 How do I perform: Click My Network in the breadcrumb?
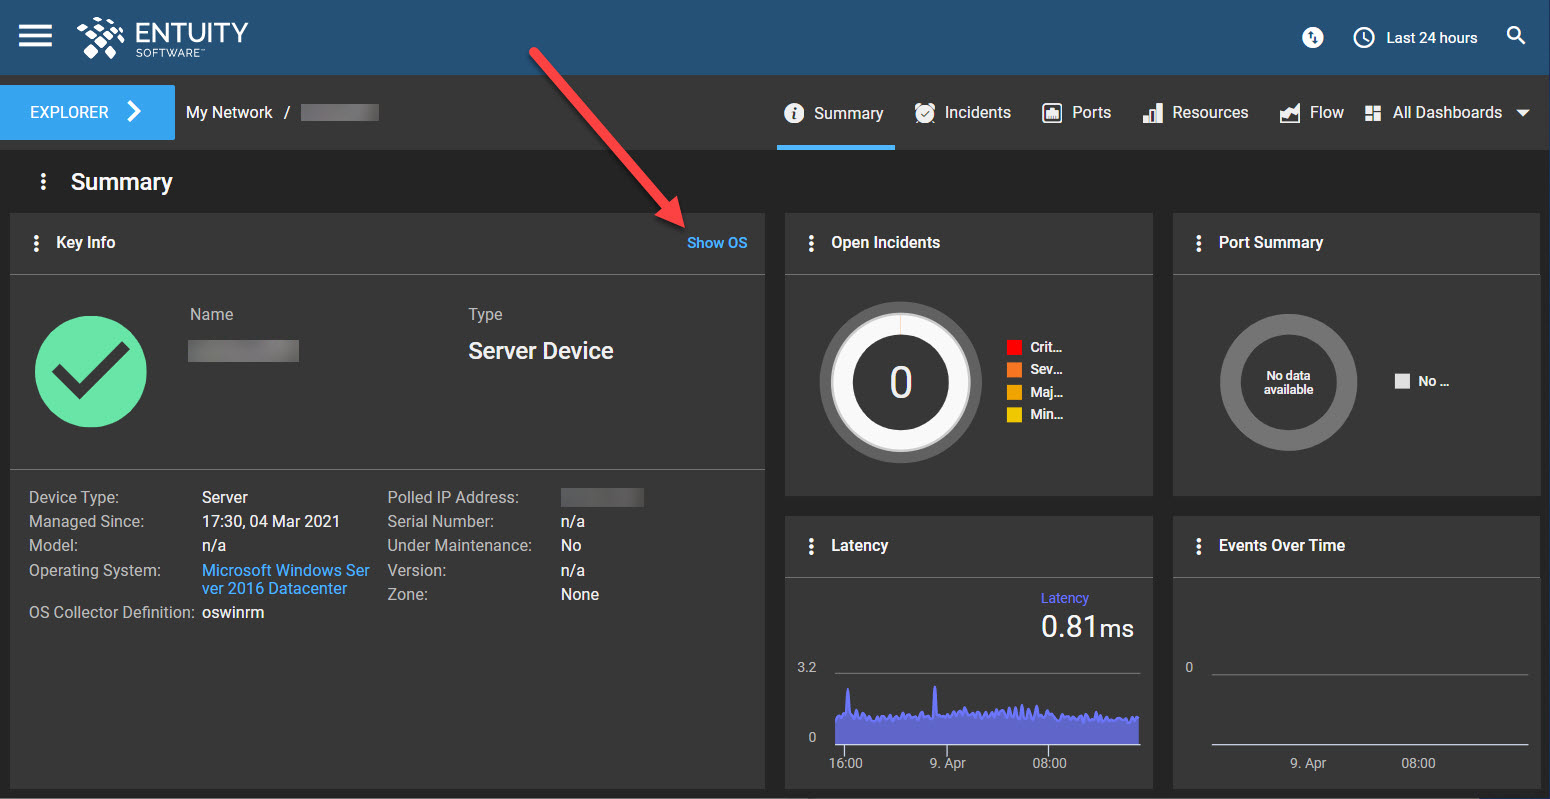click(x=229, y=113)
